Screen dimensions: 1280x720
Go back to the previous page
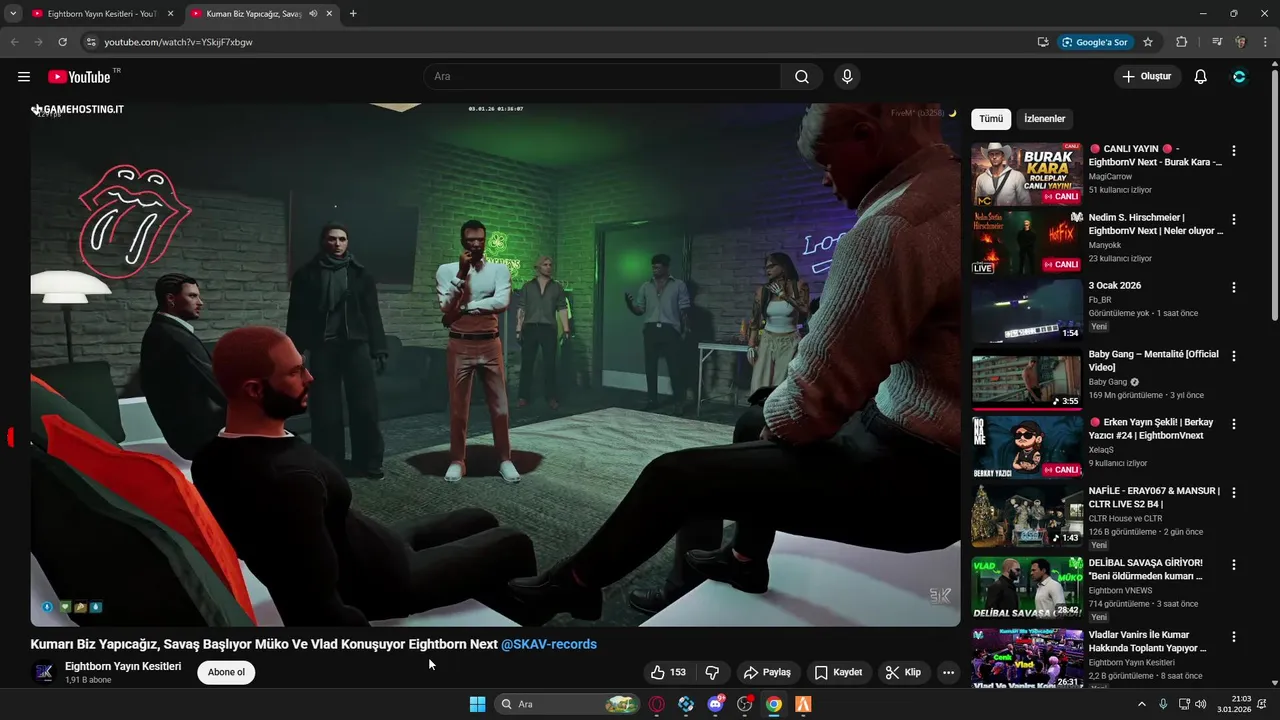click(14, 42)
